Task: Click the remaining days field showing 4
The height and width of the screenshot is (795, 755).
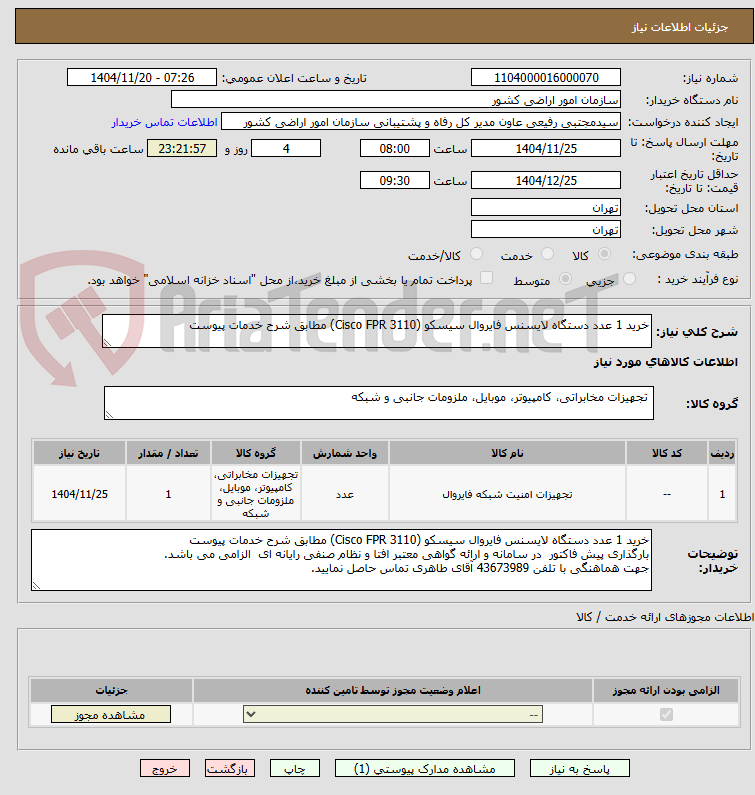Action: pos(286,149)
